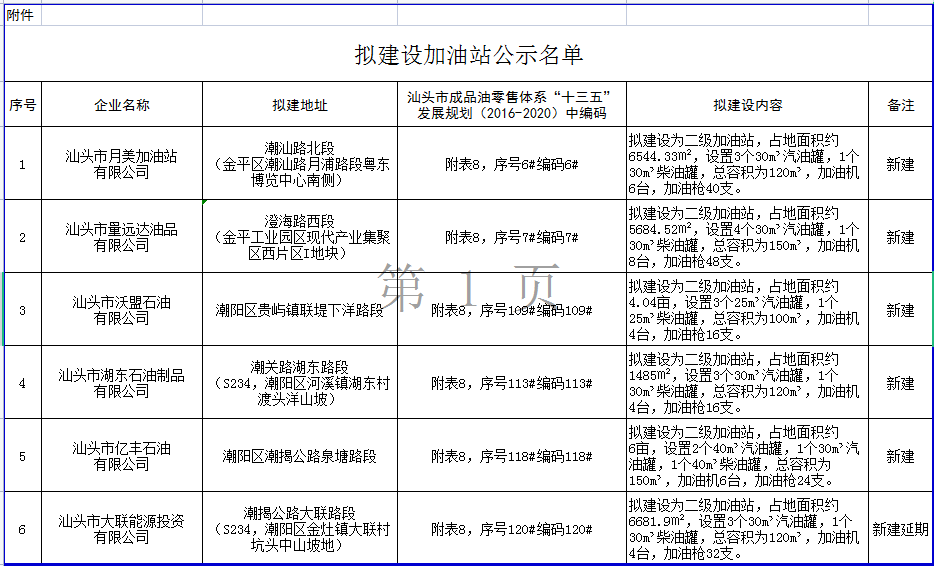Viewport: 934px width, 566px height.
Task: Select company cell 汕头市沃盟石油有限公司
Action: 122,310
